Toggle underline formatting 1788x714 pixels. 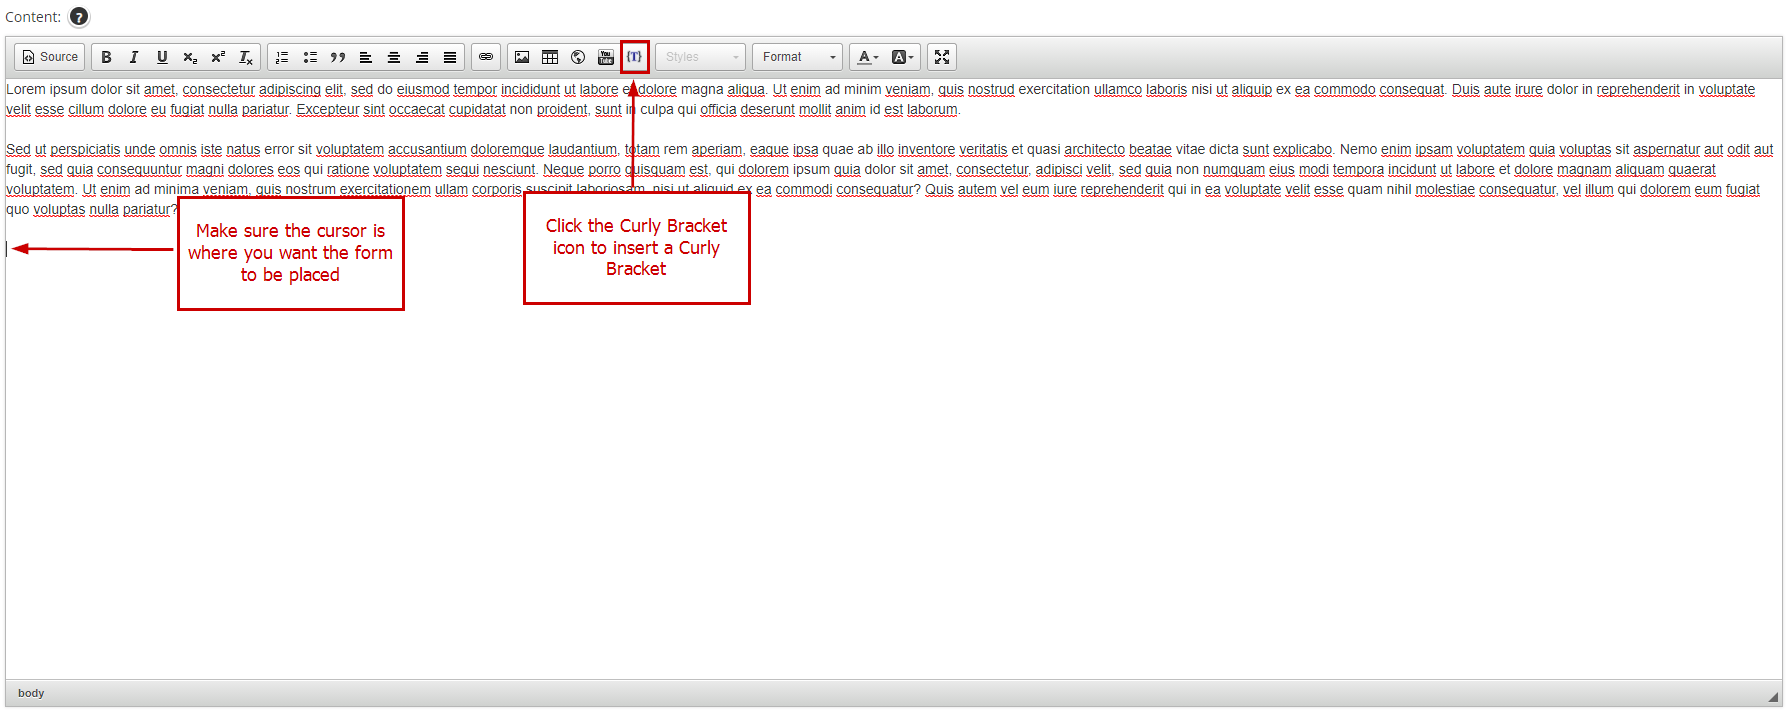(x=162, y=57)
